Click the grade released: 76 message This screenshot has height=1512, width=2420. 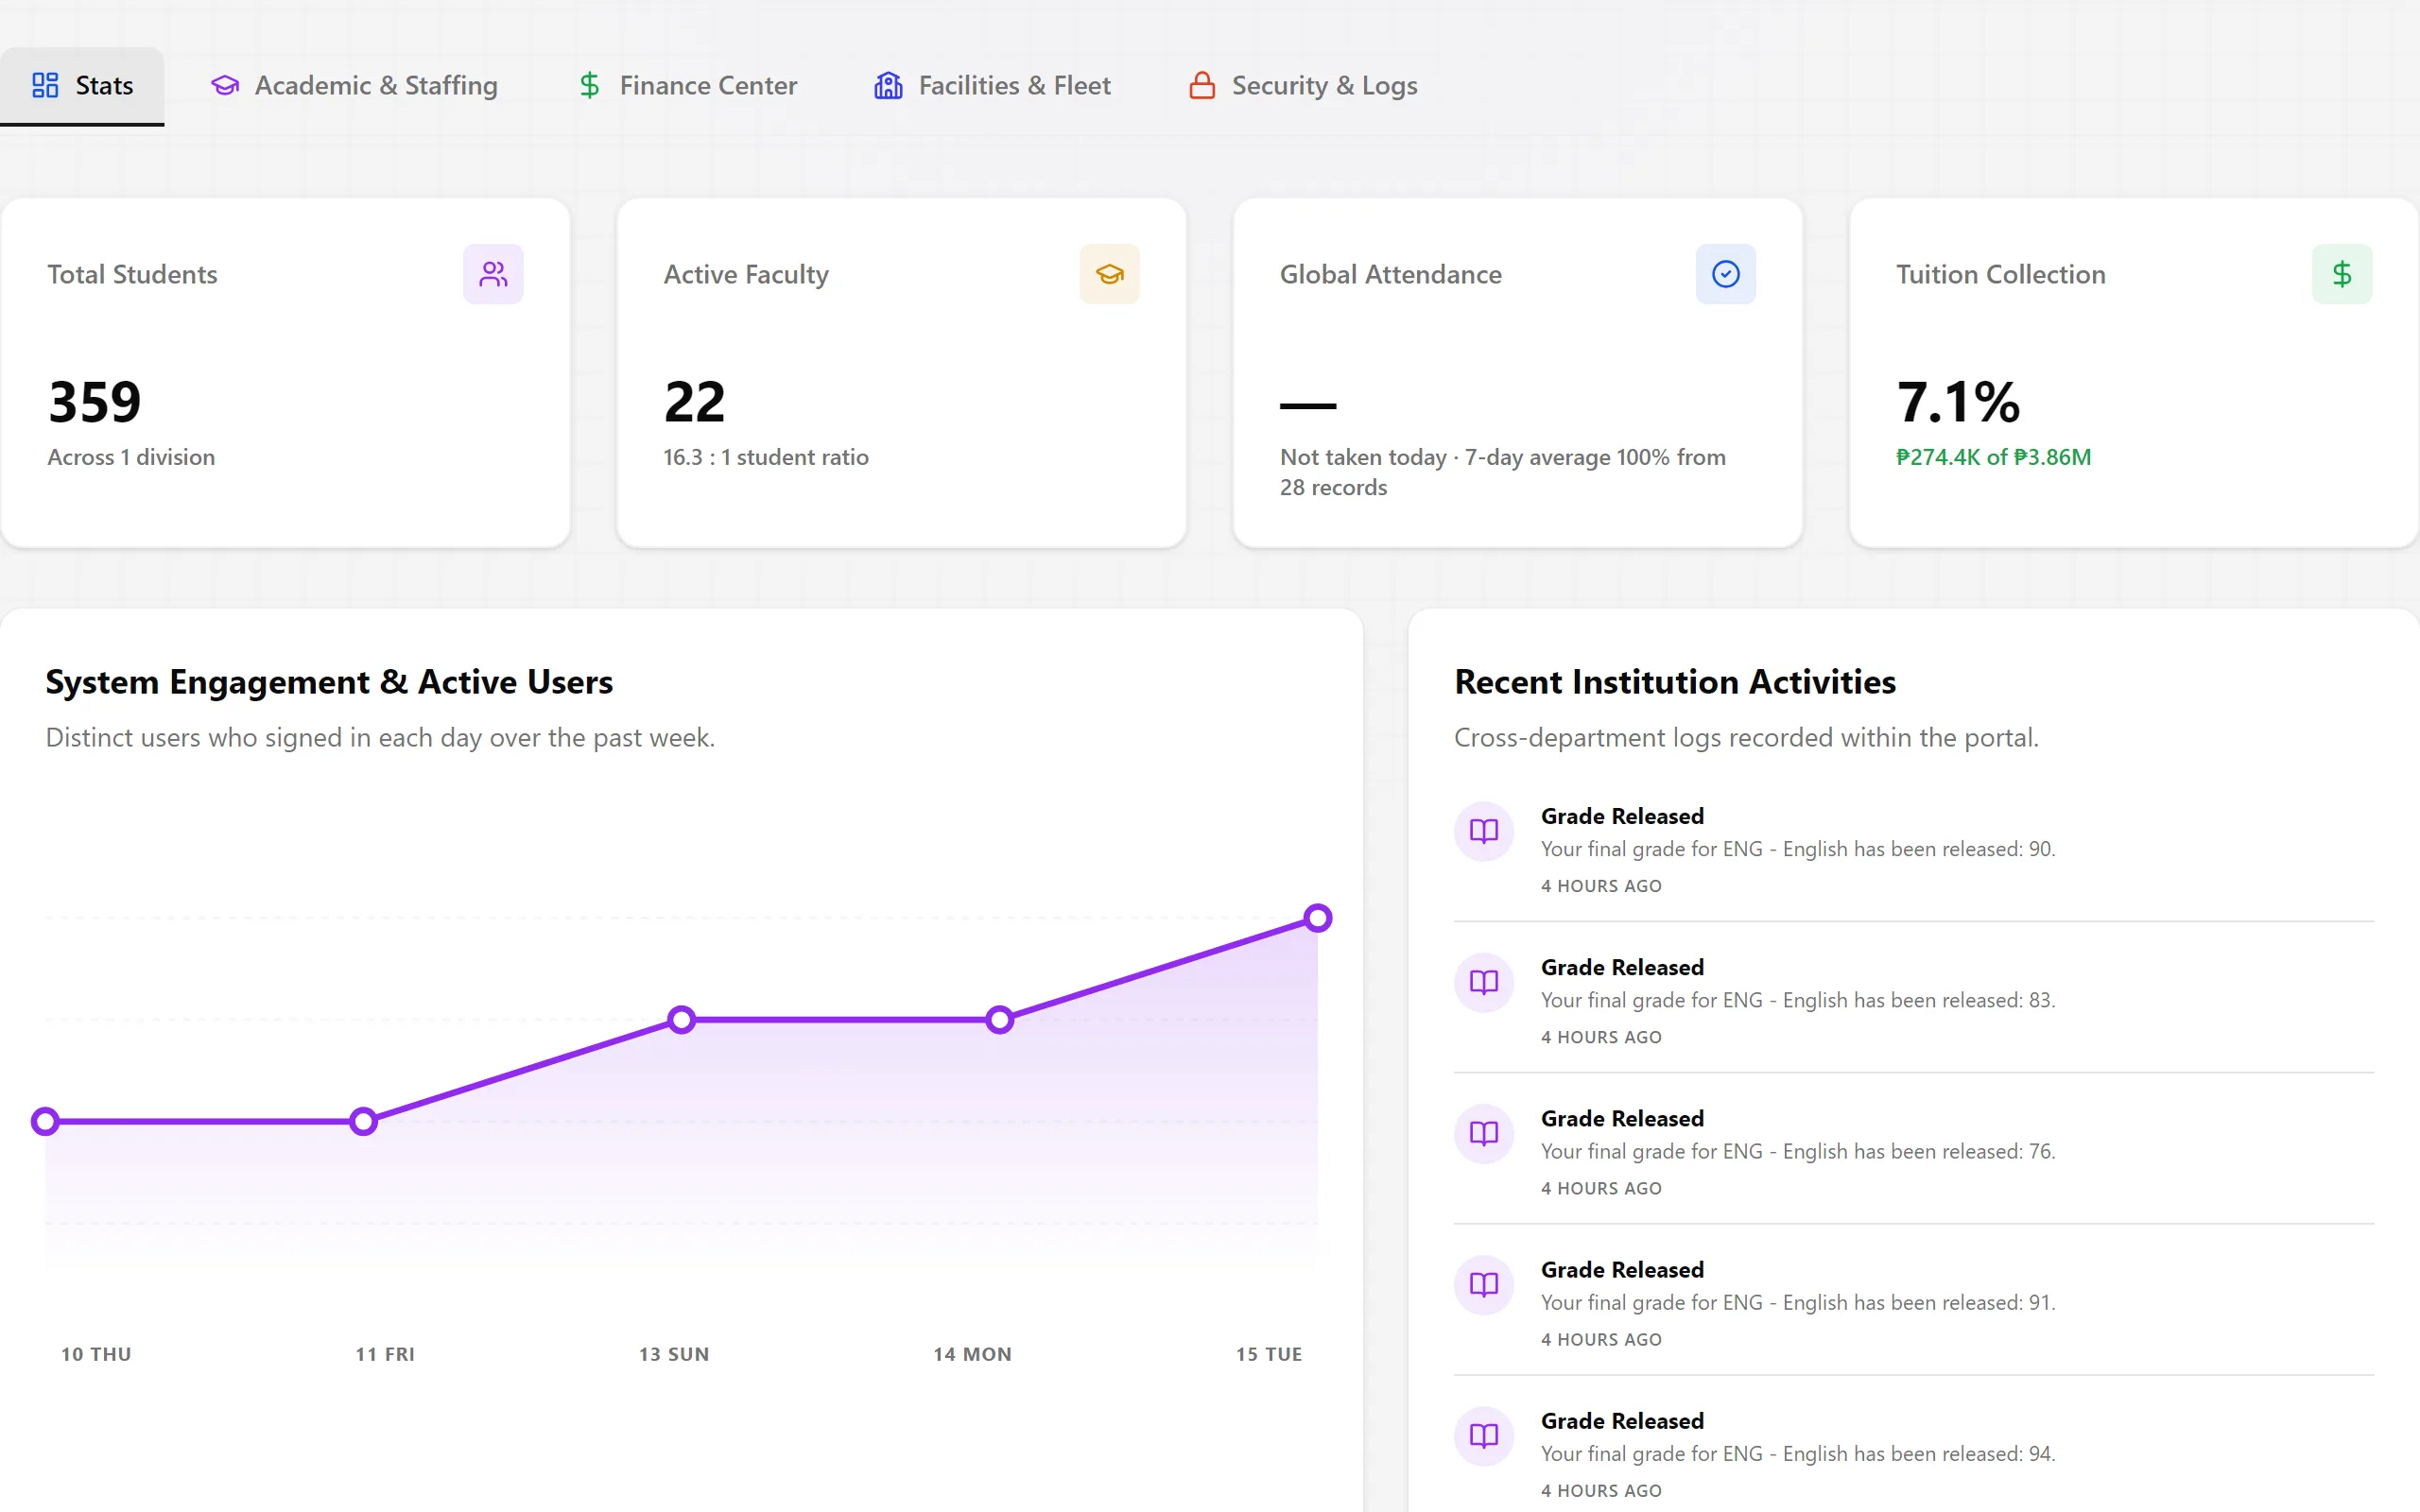(x=1797, y=1151)
